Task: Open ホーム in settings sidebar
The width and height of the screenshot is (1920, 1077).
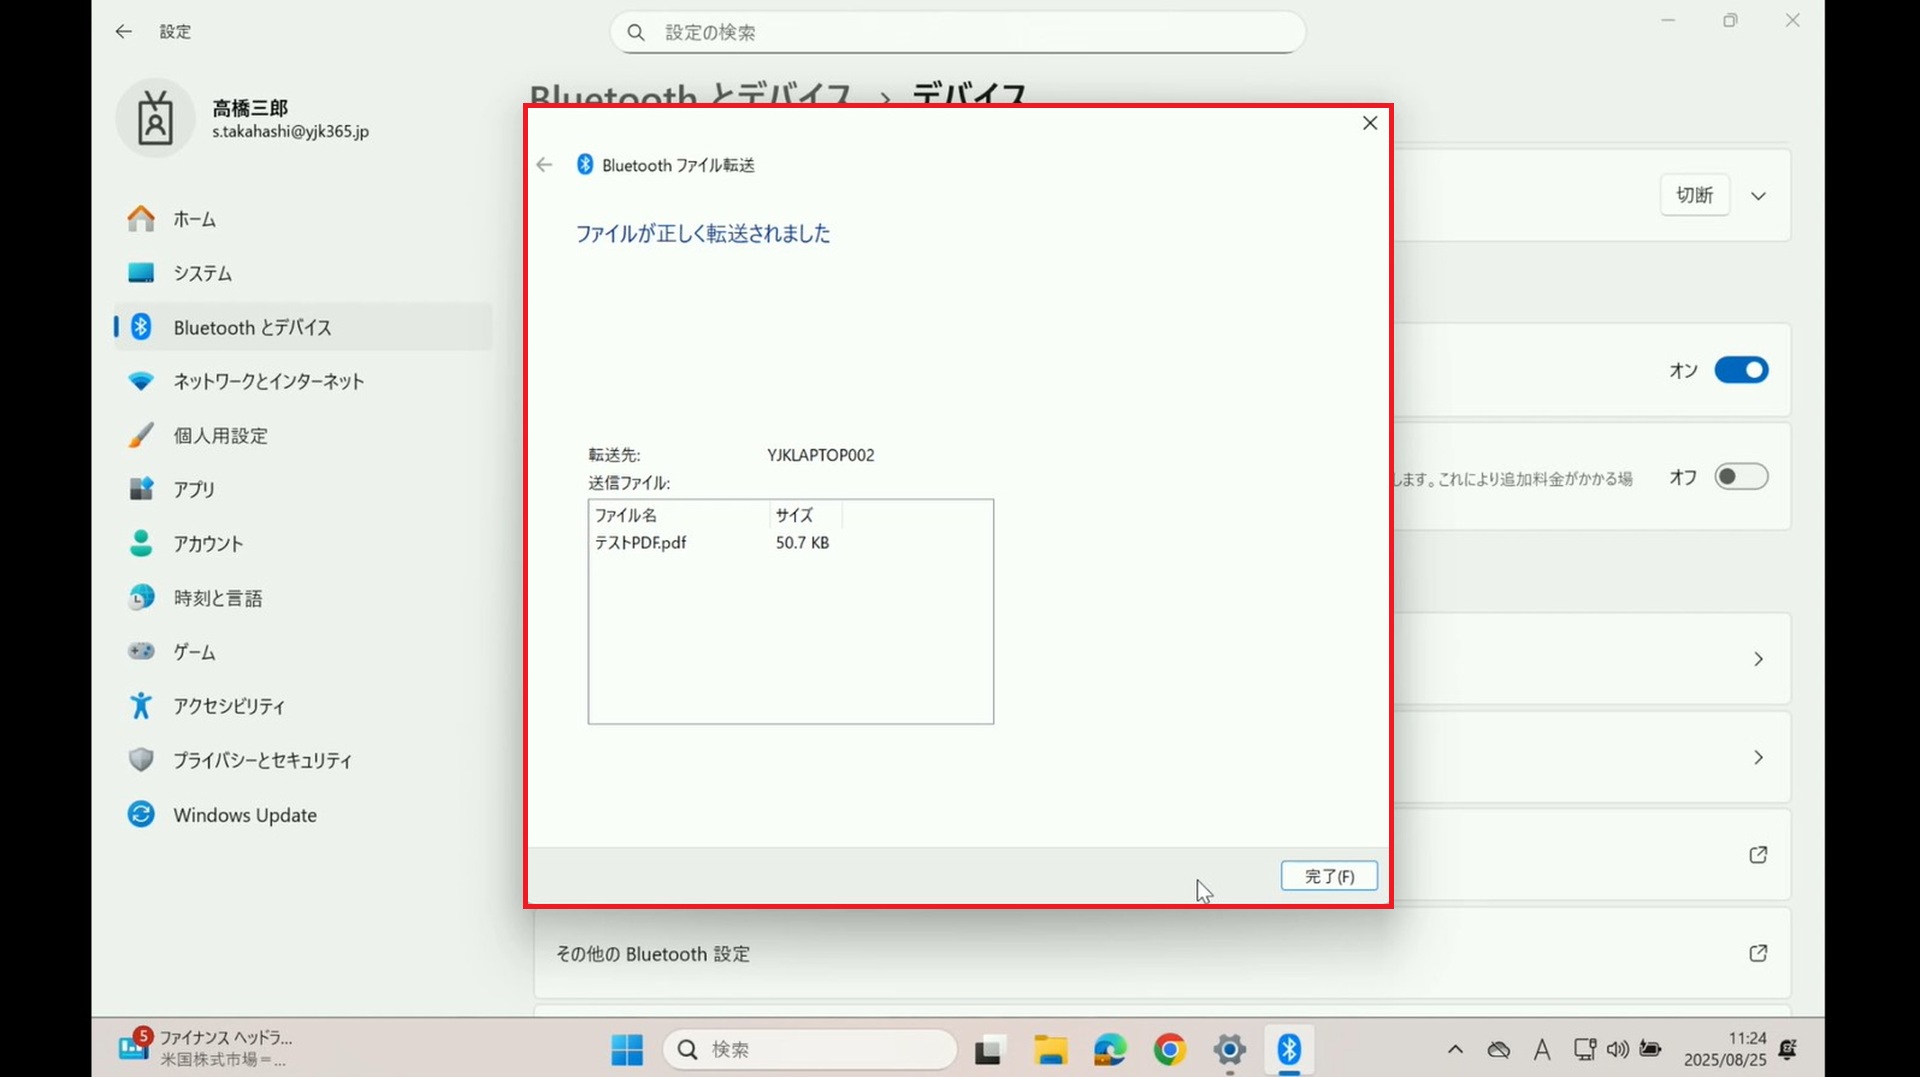Action: point(194,219)
